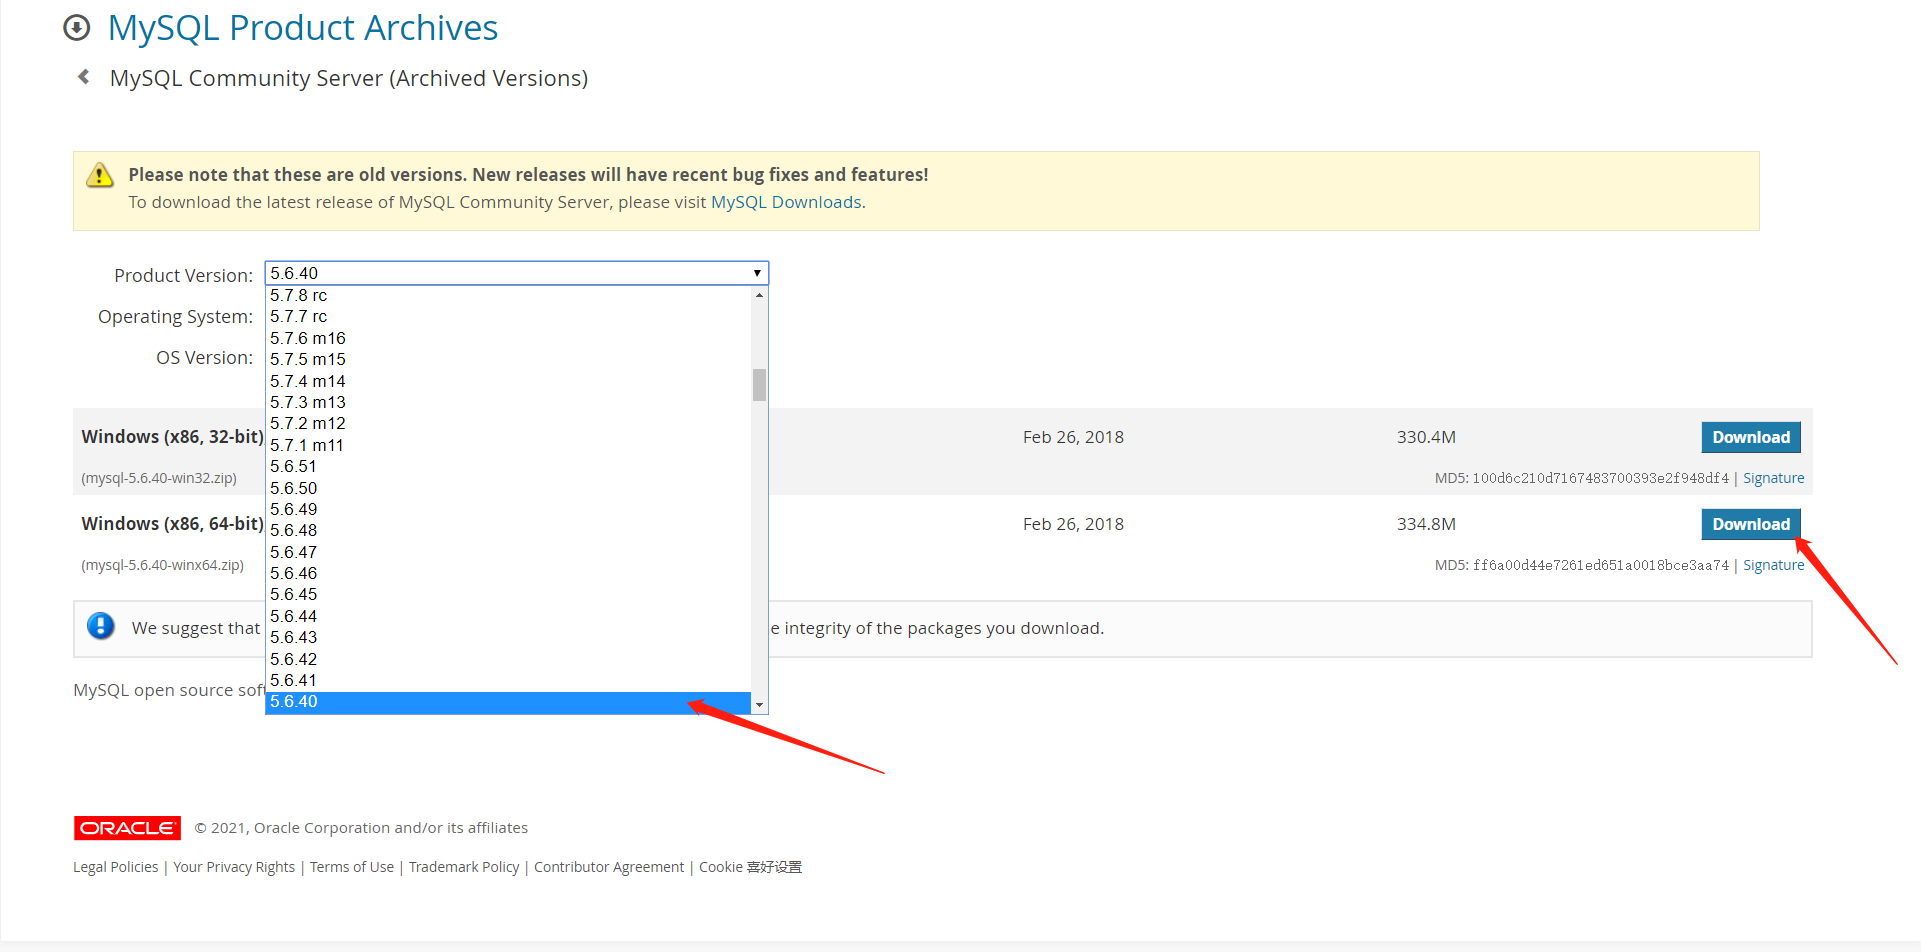Image resolution: width=1921 pixels, height=952 pixels.
Task: Click the yellow warning triangle icon
Action: [100, 175]
